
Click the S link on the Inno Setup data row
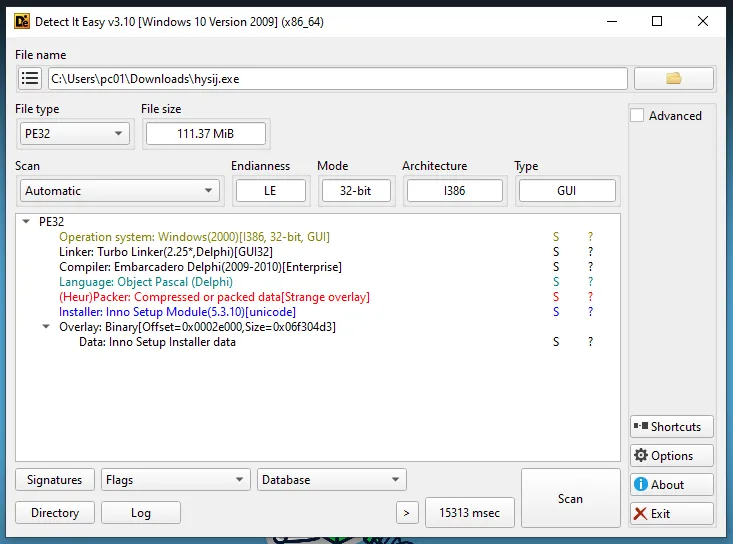coord(556,342)
